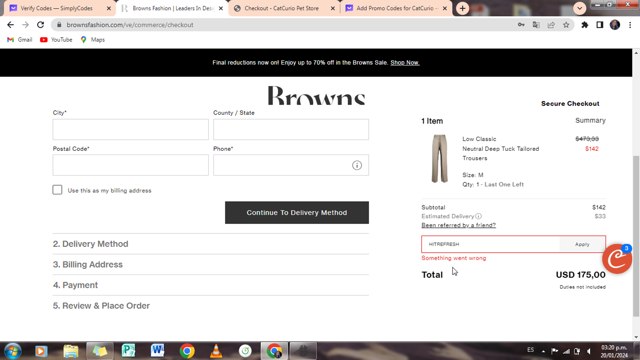Switch to Checkout CatCurio Pet Store tab

pyautogui.click(x=284, y=8)
